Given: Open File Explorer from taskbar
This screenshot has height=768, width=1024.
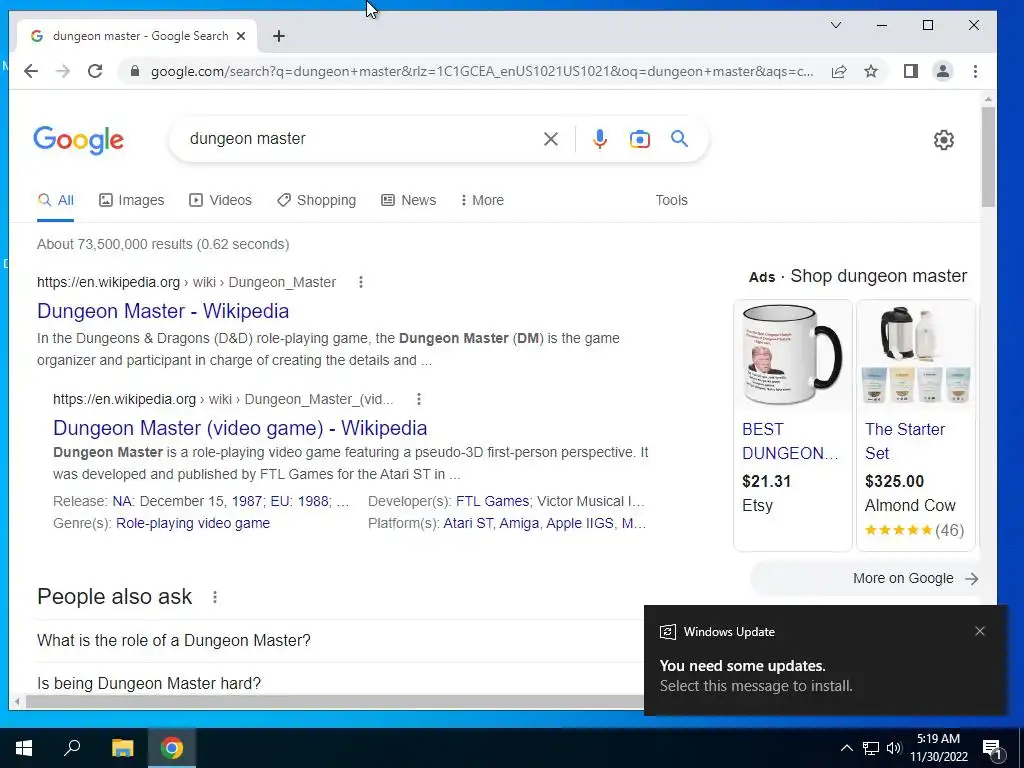Looking at the screenshot, I should click(x=122, y=748).
